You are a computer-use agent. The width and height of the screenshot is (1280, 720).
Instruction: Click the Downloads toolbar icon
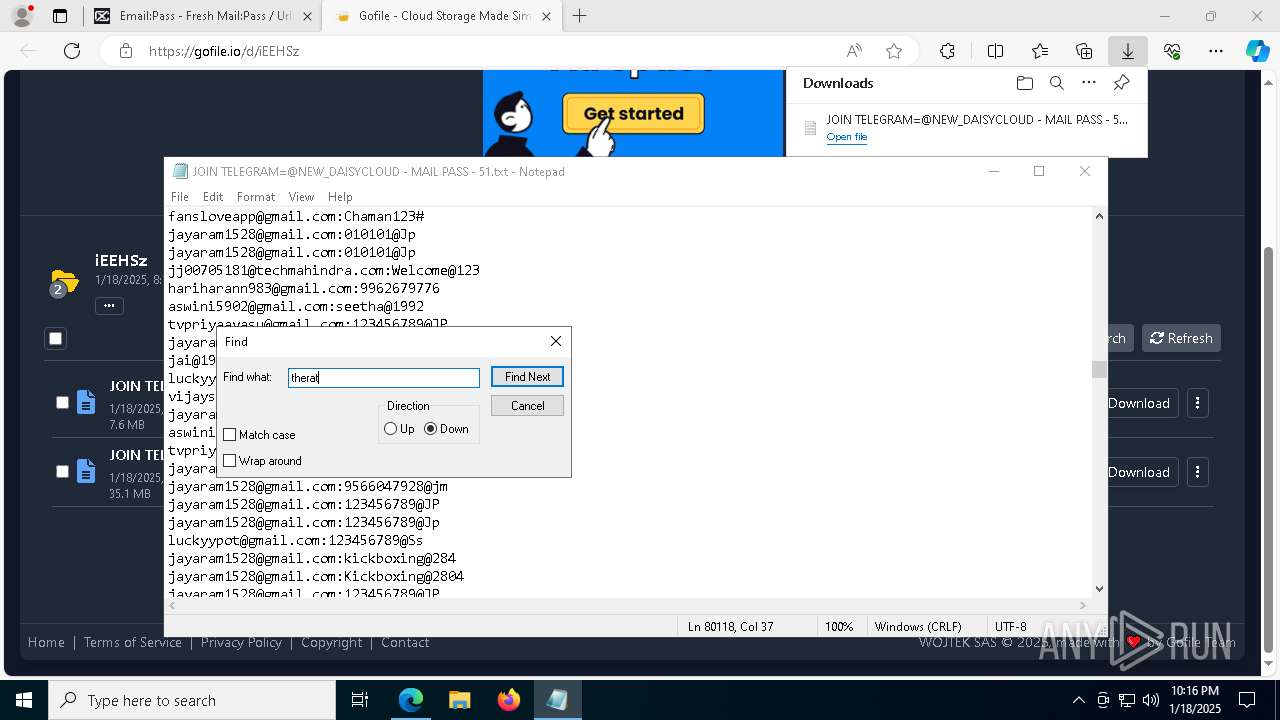pyautogui.click(x=1127, y=51)
